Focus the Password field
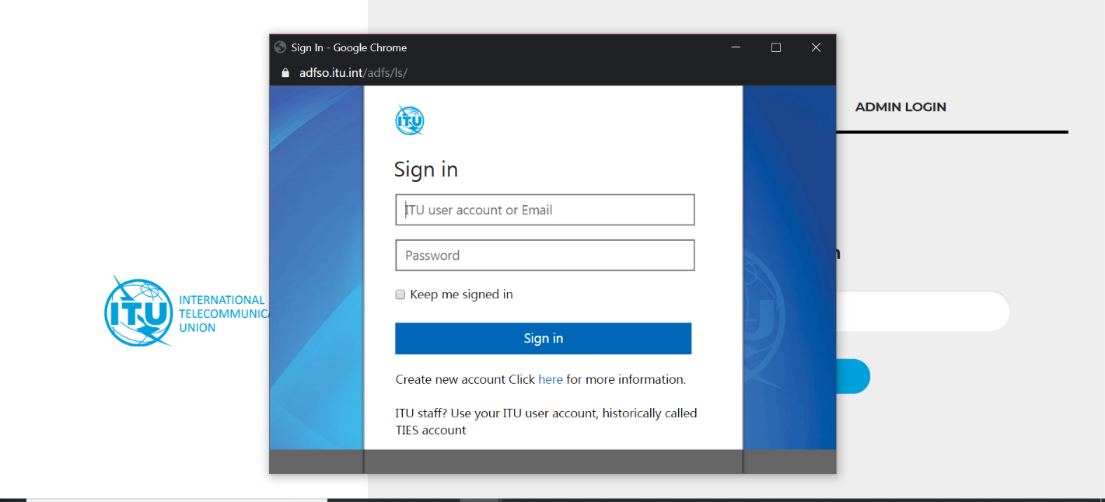The image size is (1105, 502). click(545, 255)
